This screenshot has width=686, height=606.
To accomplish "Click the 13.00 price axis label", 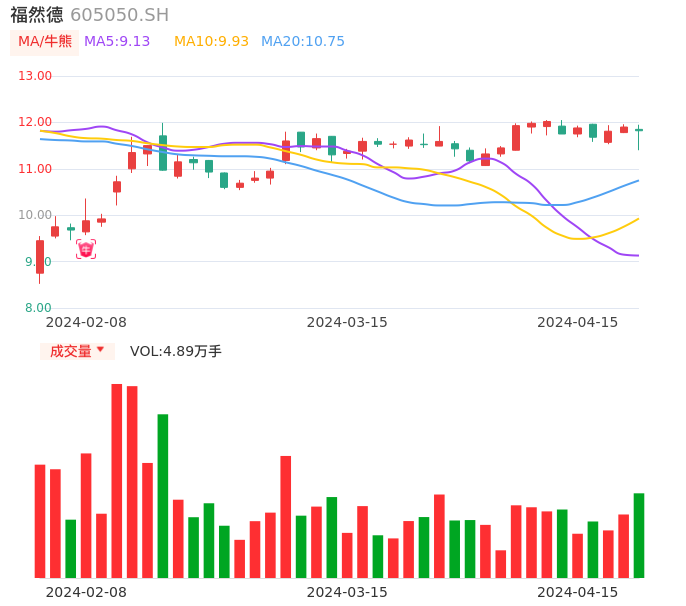I will 36,76.
